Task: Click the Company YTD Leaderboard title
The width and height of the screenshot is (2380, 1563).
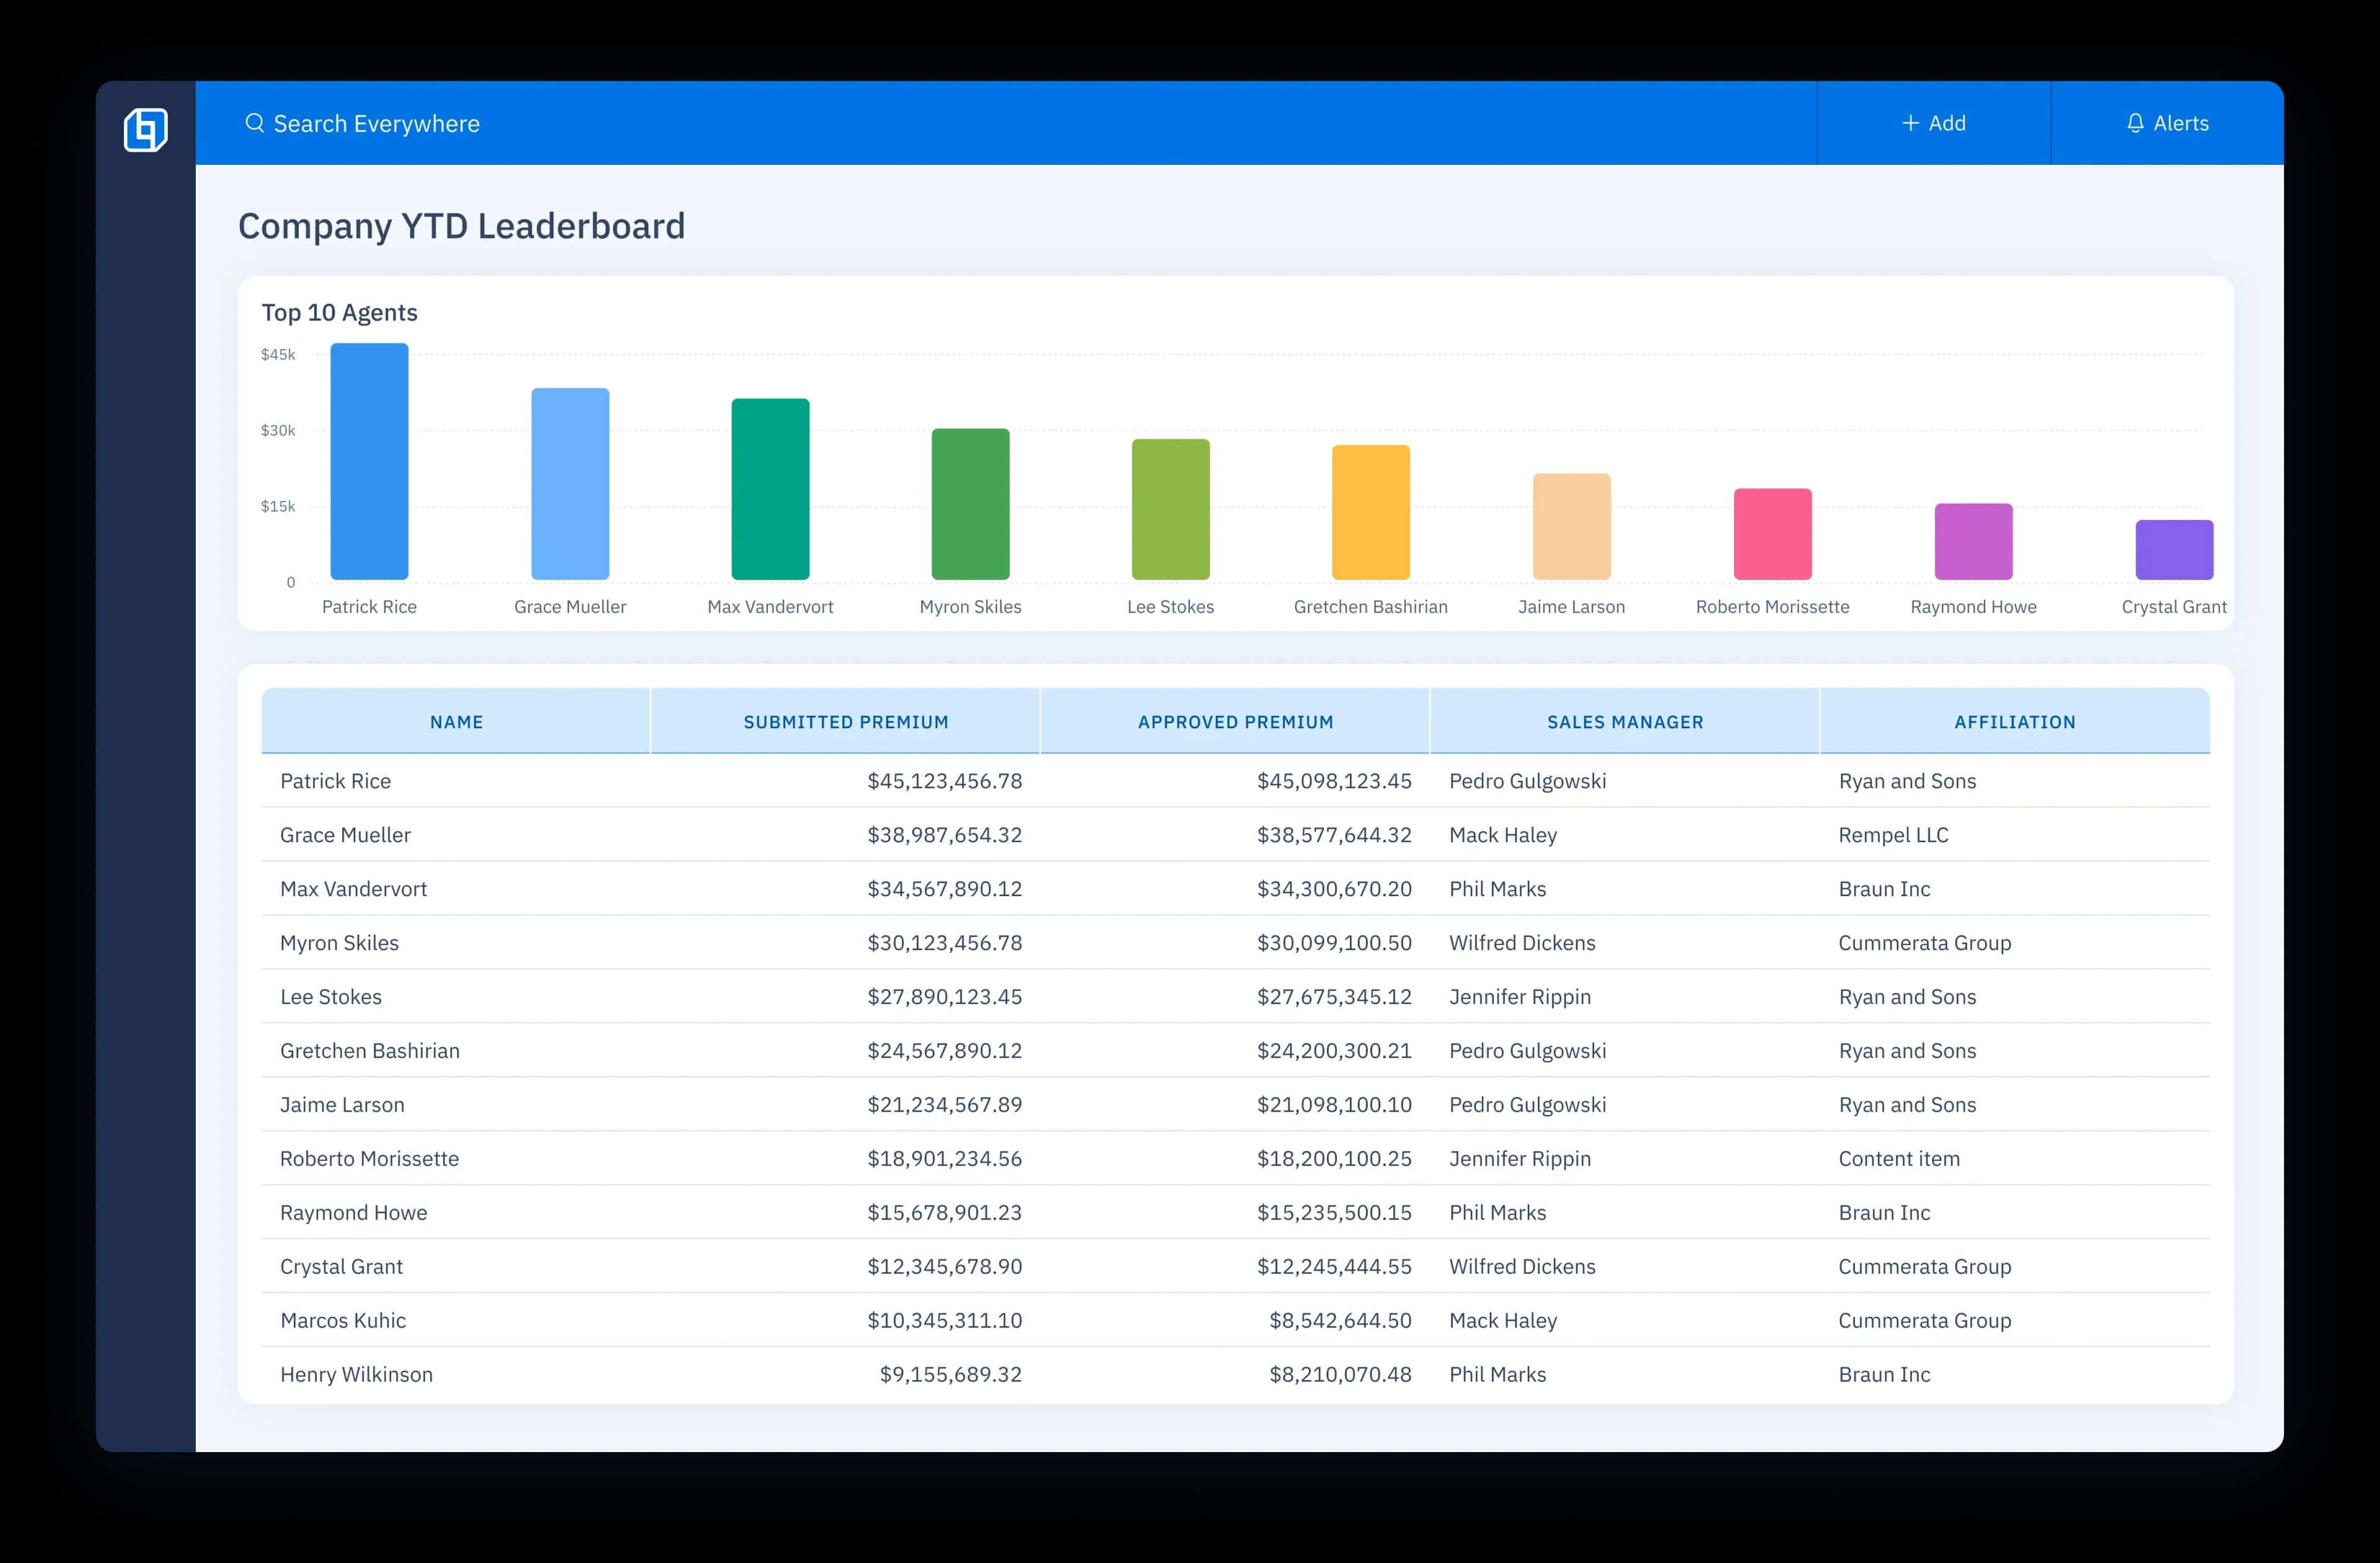Action: click(461, 225)
